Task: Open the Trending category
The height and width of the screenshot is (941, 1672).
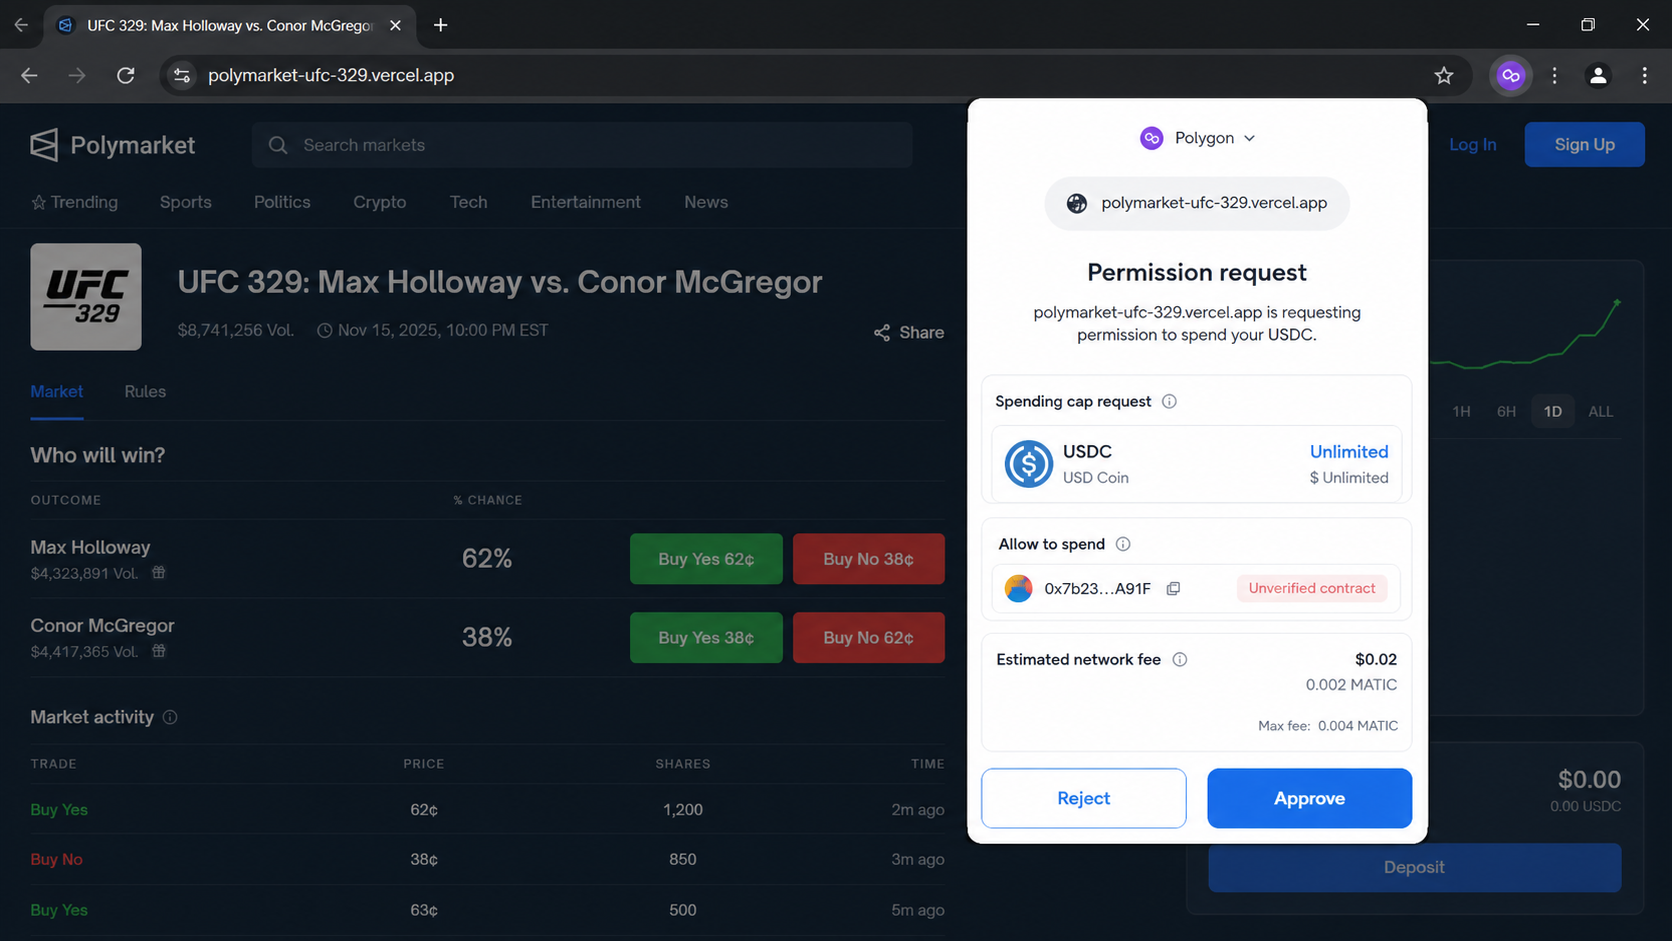Action: point(75,202)
